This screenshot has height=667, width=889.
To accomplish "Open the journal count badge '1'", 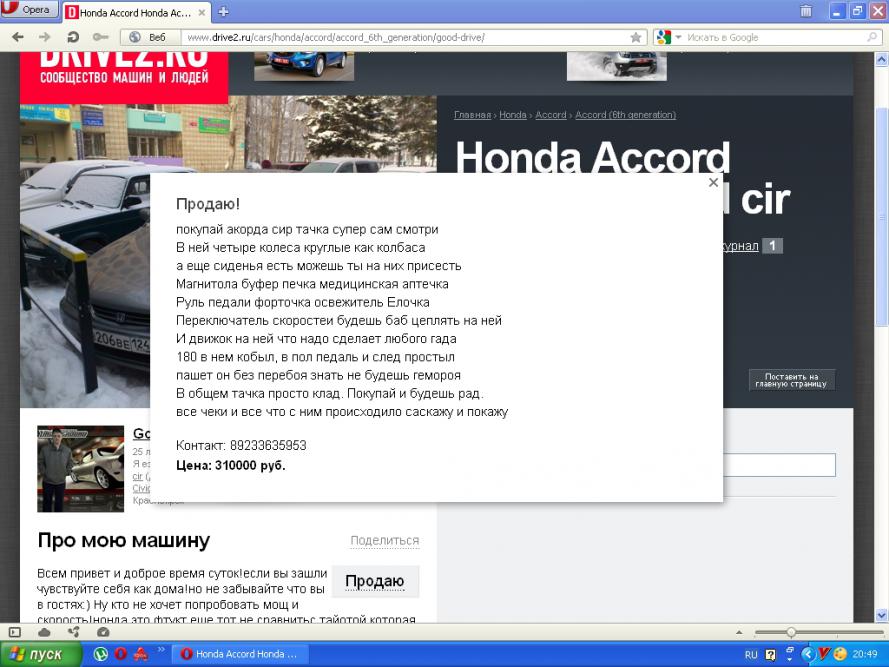I will click(772, 246).
